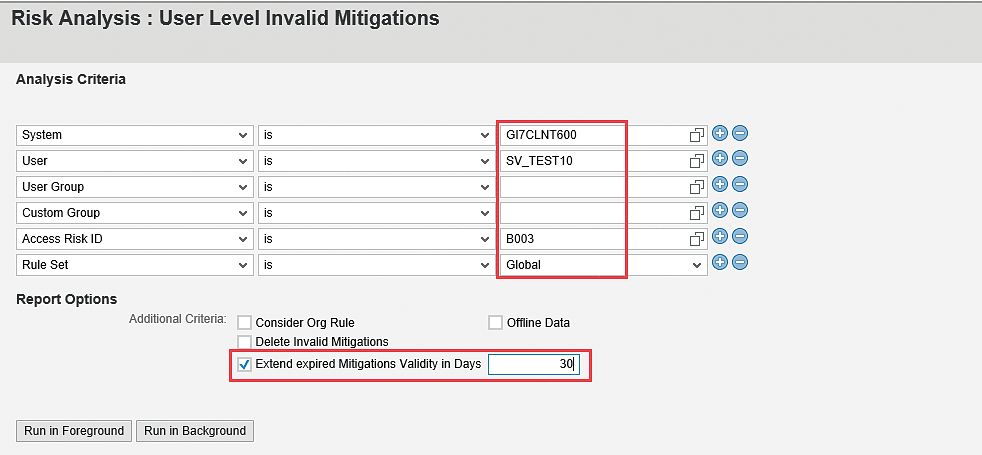This screenshot has width=982, height=455.
Task: Enable Consider Org Rule checkbox
Action: 244,323
